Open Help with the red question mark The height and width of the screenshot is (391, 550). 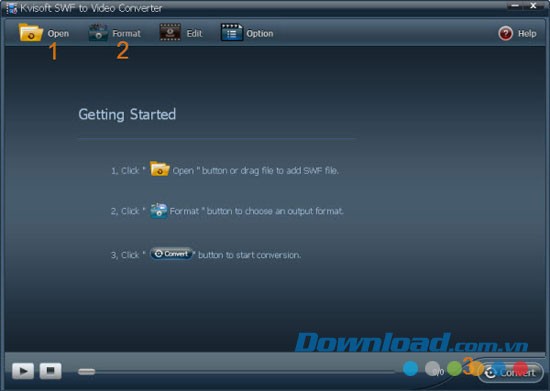click(517, 34)
